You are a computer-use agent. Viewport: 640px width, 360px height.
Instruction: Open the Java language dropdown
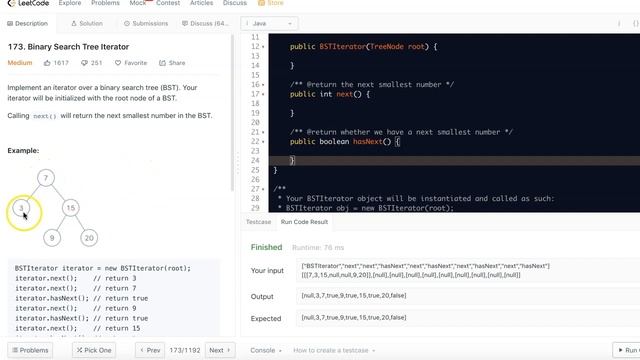click(x=269, y=24)
